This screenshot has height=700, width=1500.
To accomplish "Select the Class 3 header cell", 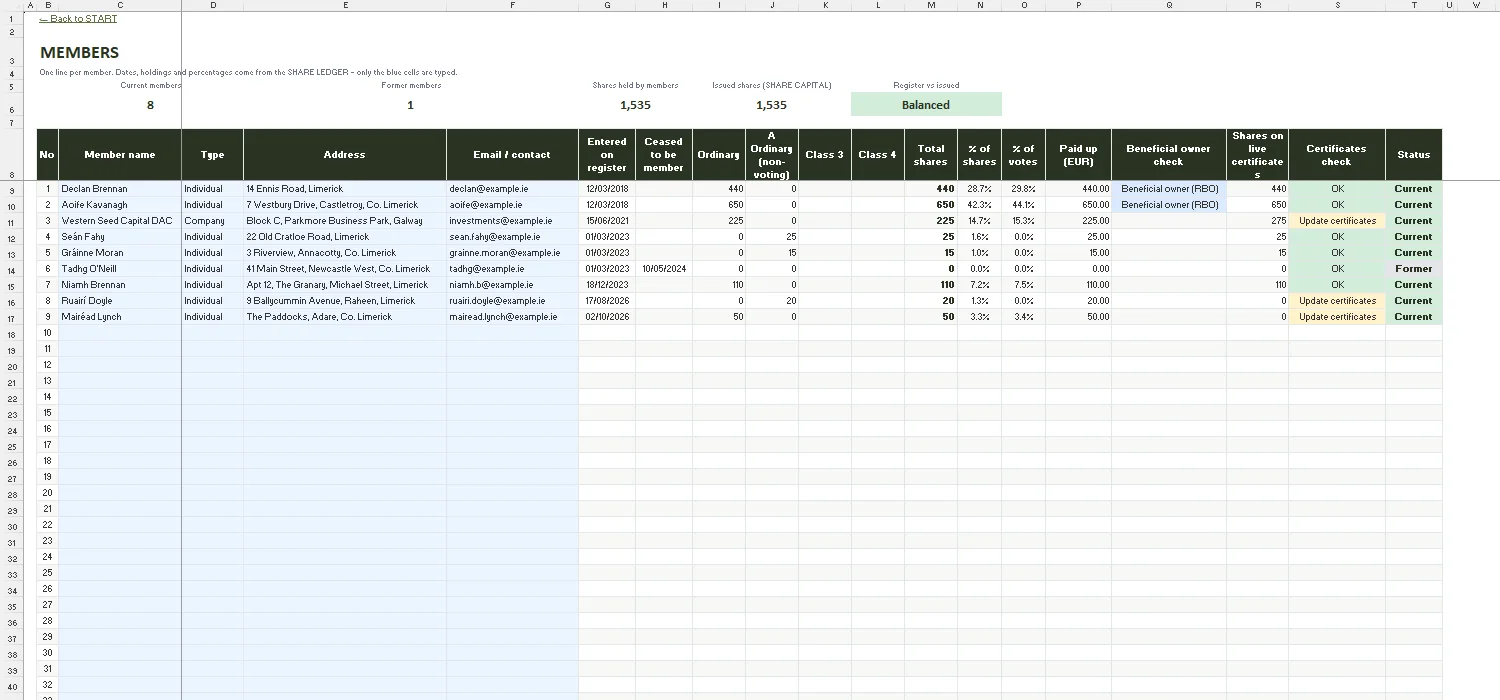I will (825, 155).
